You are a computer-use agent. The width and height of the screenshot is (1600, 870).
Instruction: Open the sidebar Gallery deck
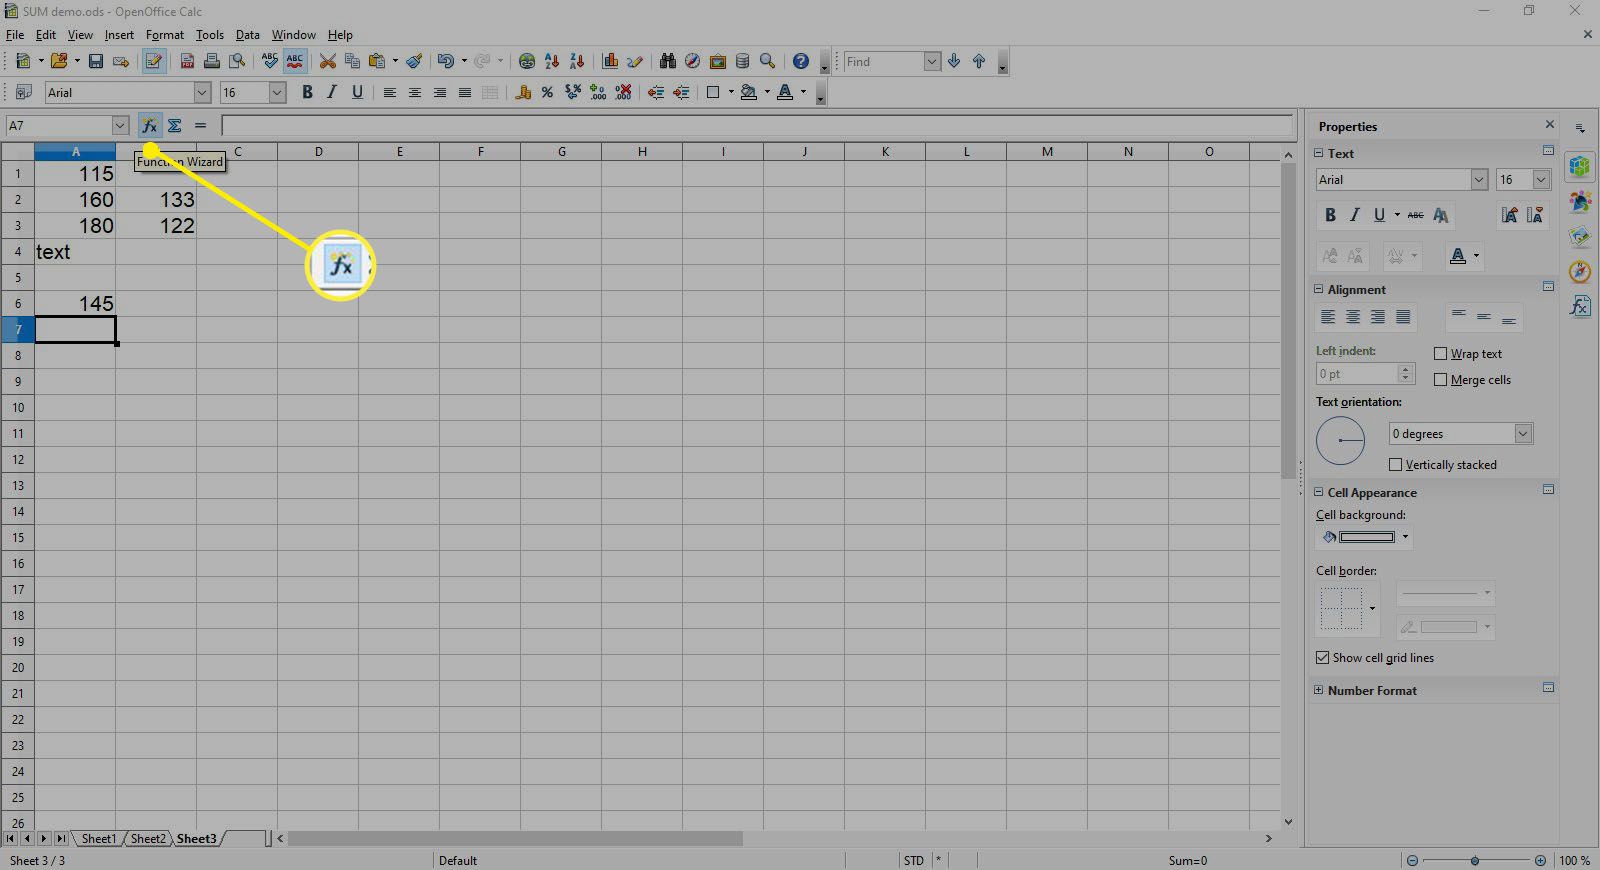[x=1580, y=236]
